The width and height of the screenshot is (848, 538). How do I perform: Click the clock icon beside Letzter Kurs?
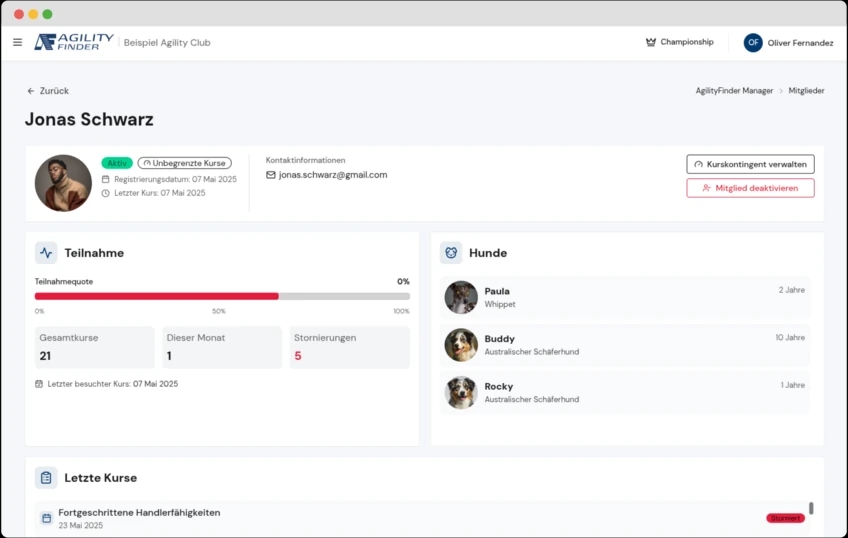coord(105,193)
